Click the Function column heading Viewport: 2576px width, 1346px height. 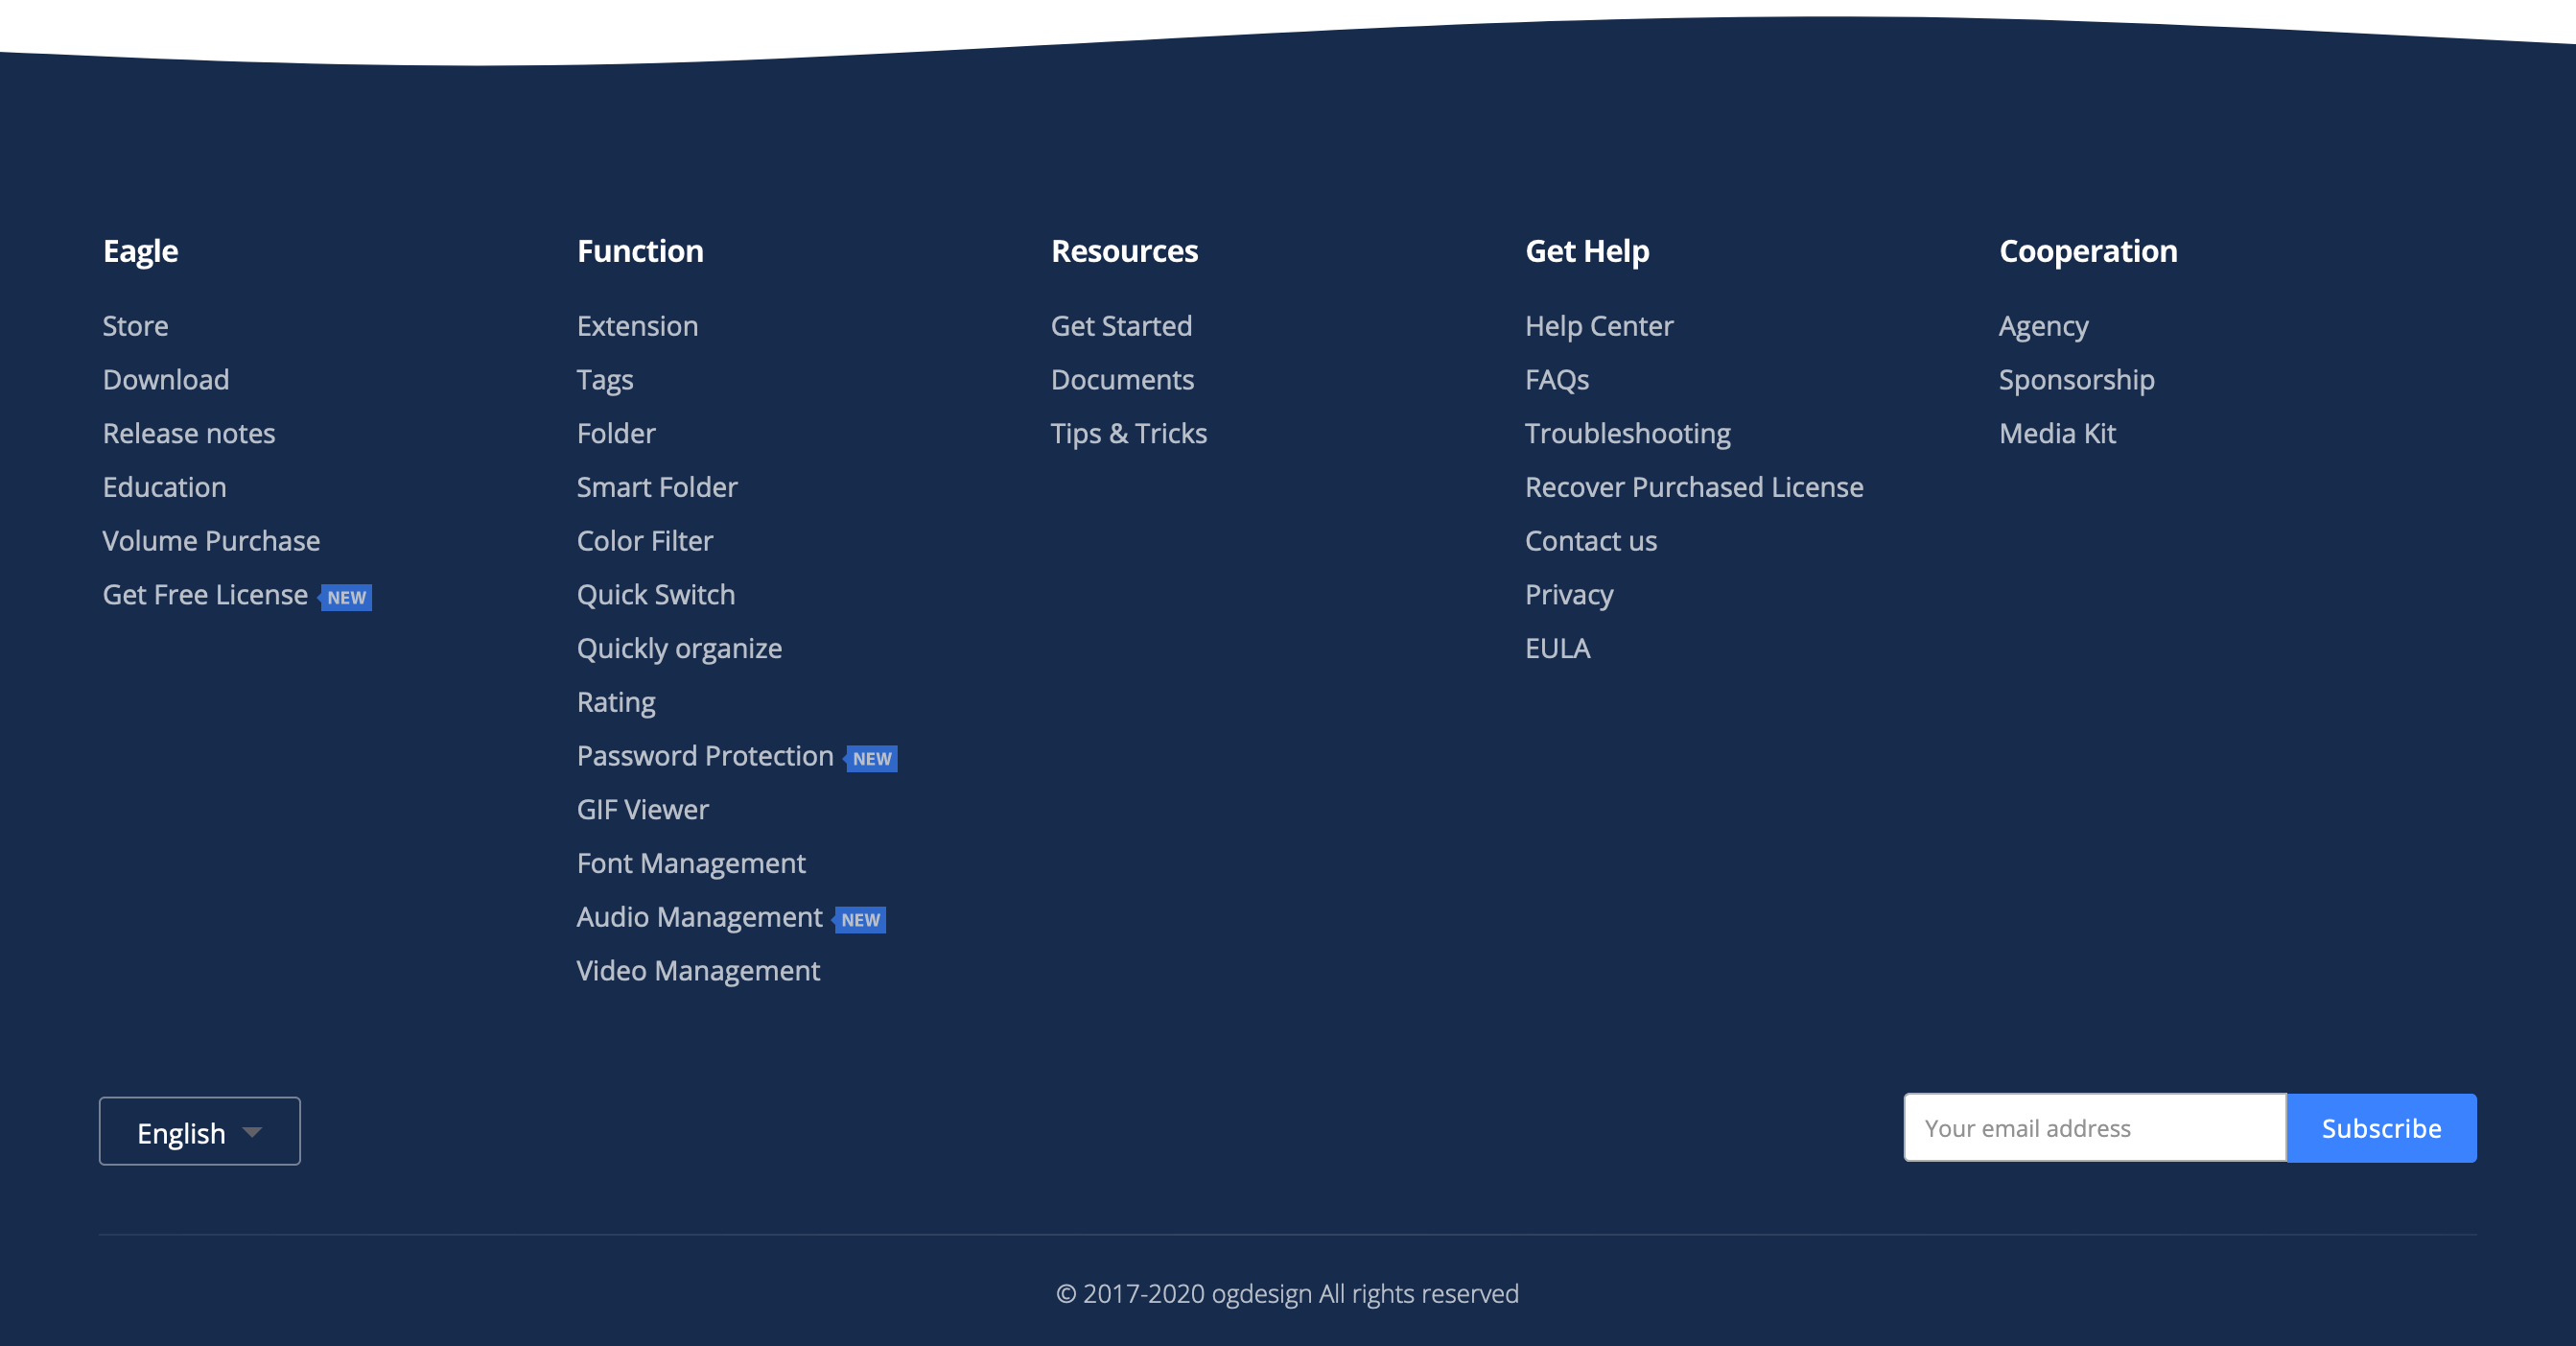(640, 251)
